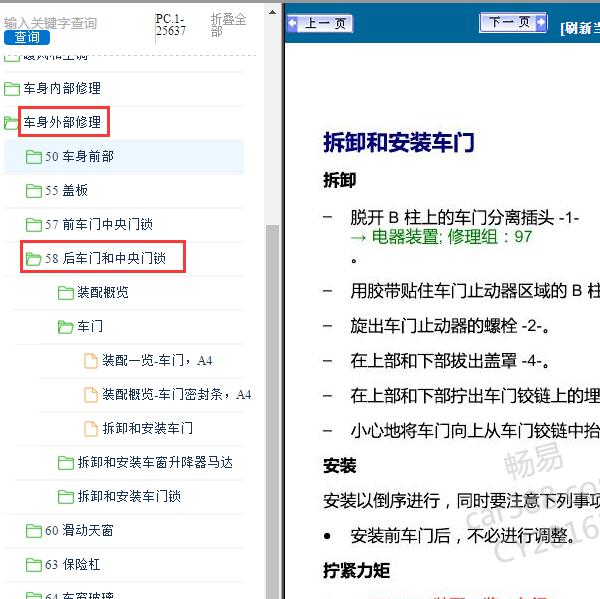
Task: Select 车门 subfolder label
Action: (90, 326)
